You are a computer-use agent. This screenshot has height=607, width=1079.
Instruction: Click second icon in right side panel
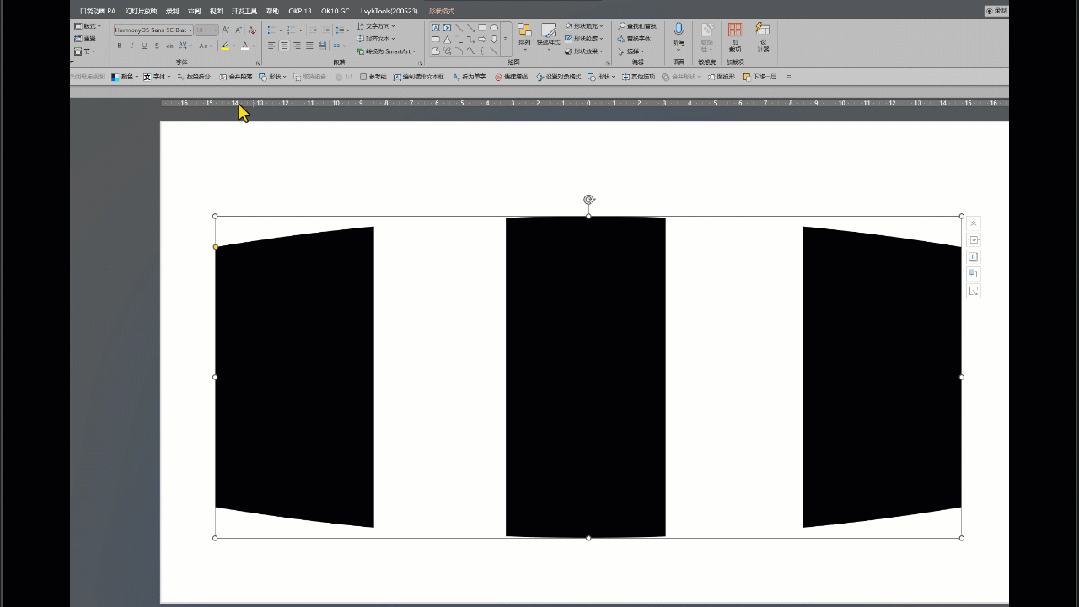pos(973,240)
